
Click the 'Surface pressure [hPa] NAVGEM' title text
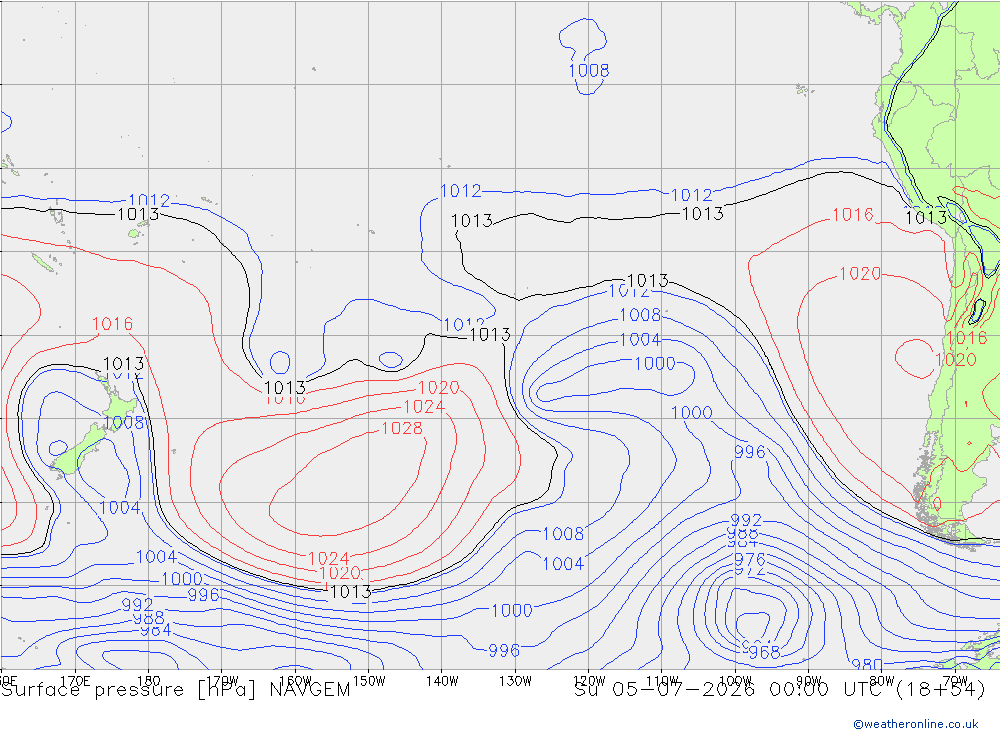175,690
